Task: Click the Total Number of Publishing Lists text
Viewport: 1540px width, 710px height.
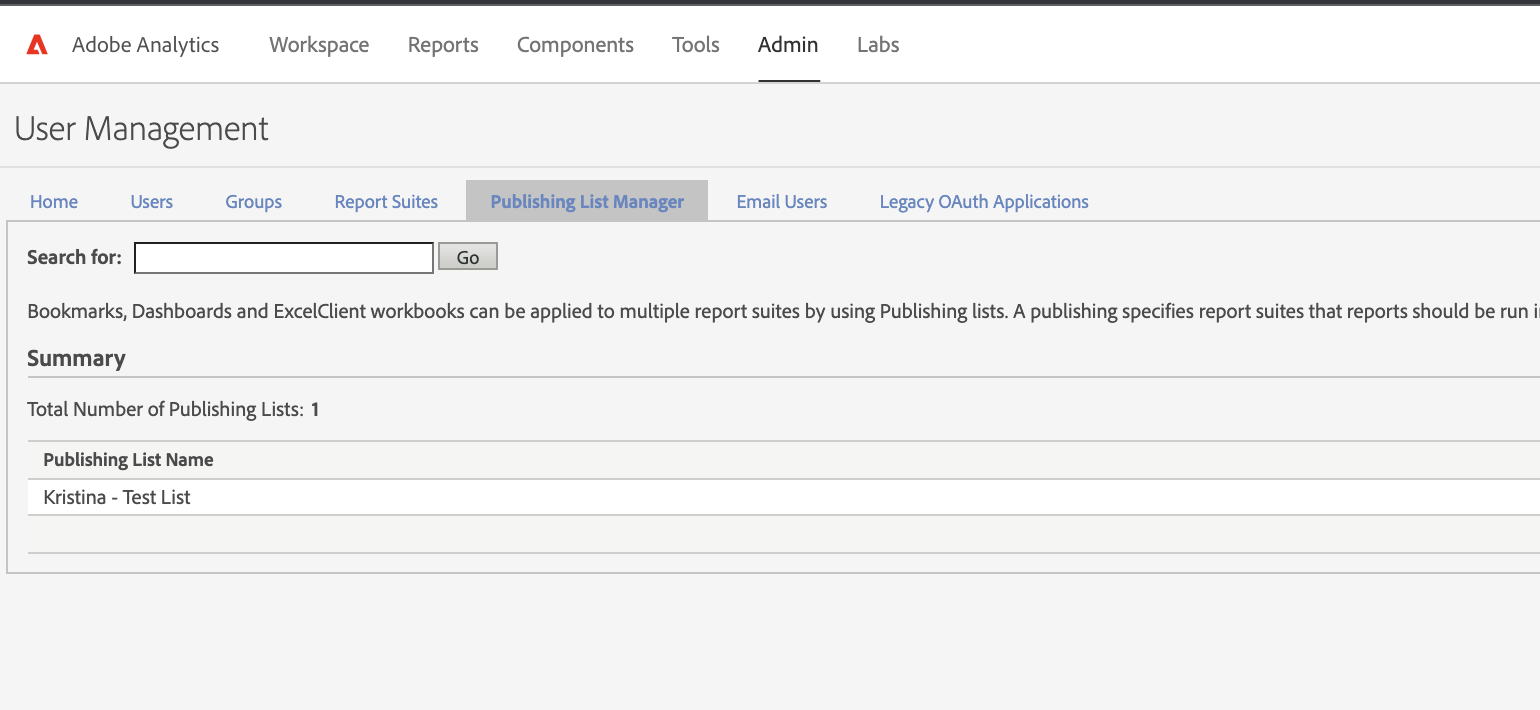Action: [x=173, y=409]
